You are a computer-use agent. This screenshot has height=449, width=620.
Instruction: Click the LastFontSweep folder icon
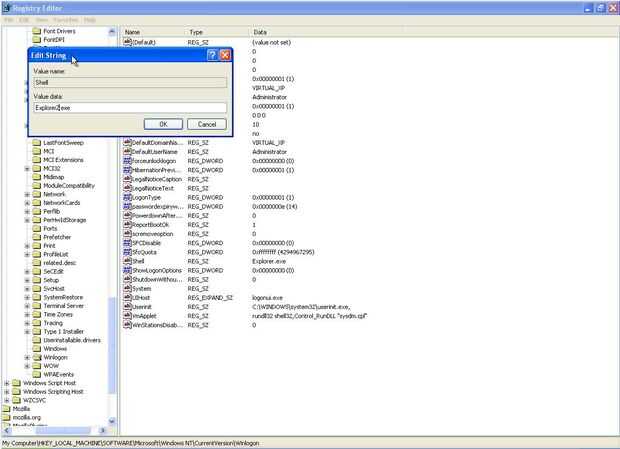coord(37,142)
